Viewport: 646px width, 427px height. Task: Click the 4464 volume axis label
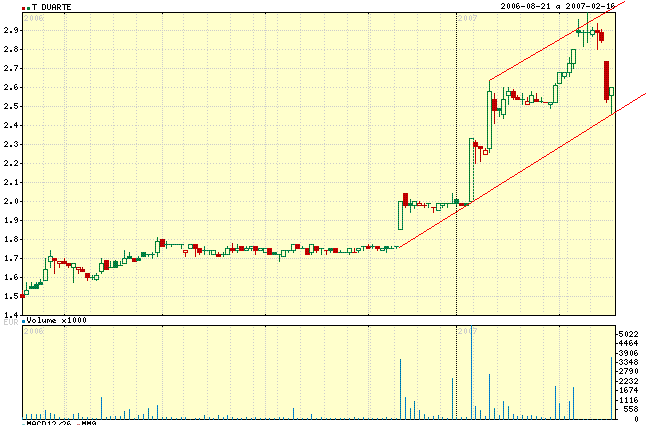tap(628, 343)
